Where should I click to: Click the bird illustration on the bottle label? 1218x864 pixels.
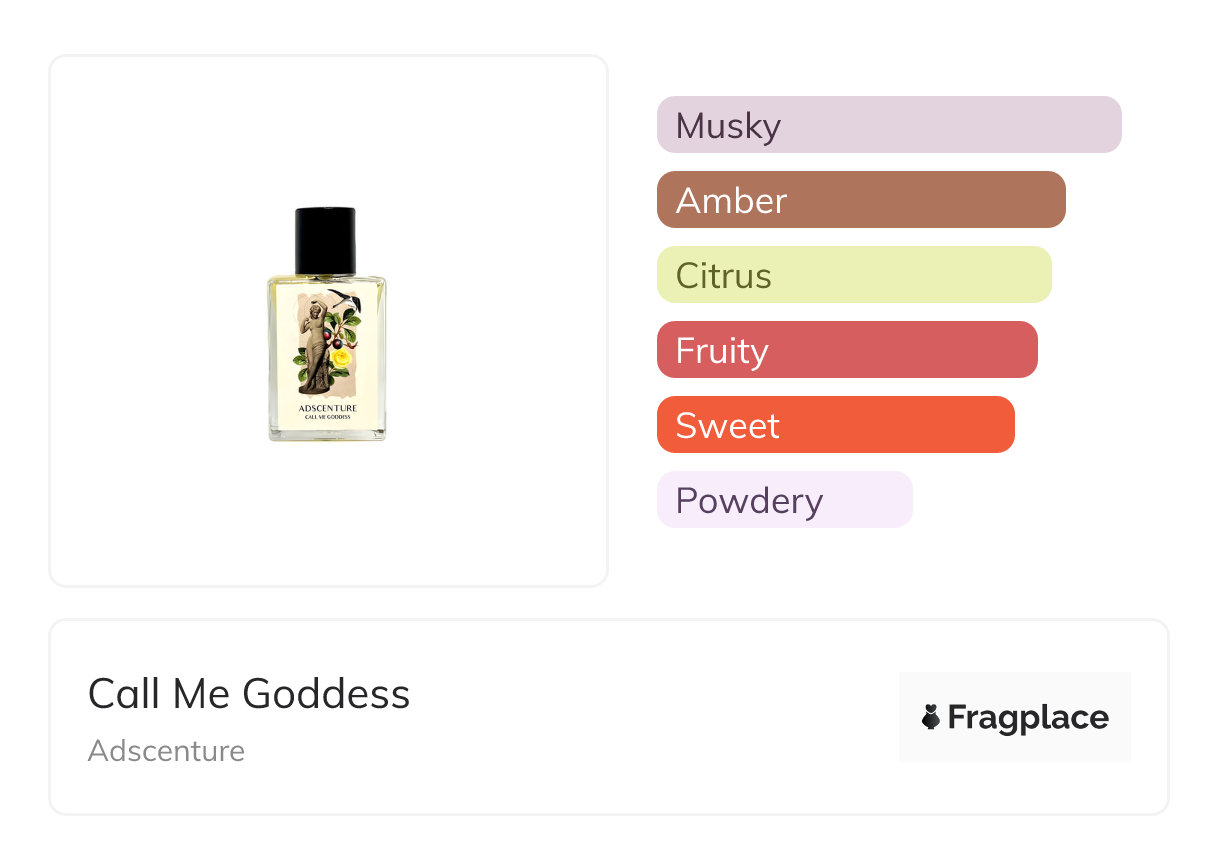click(345, 298)
